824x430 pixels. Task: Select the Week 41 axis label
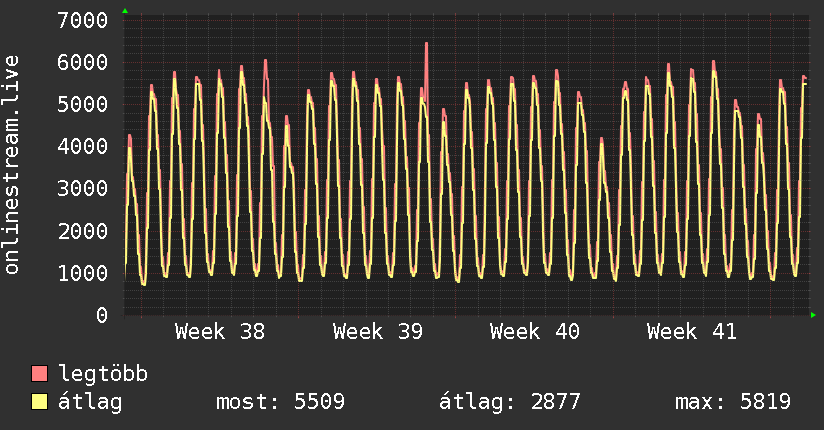pyautogui.click(x=692, y=332)
